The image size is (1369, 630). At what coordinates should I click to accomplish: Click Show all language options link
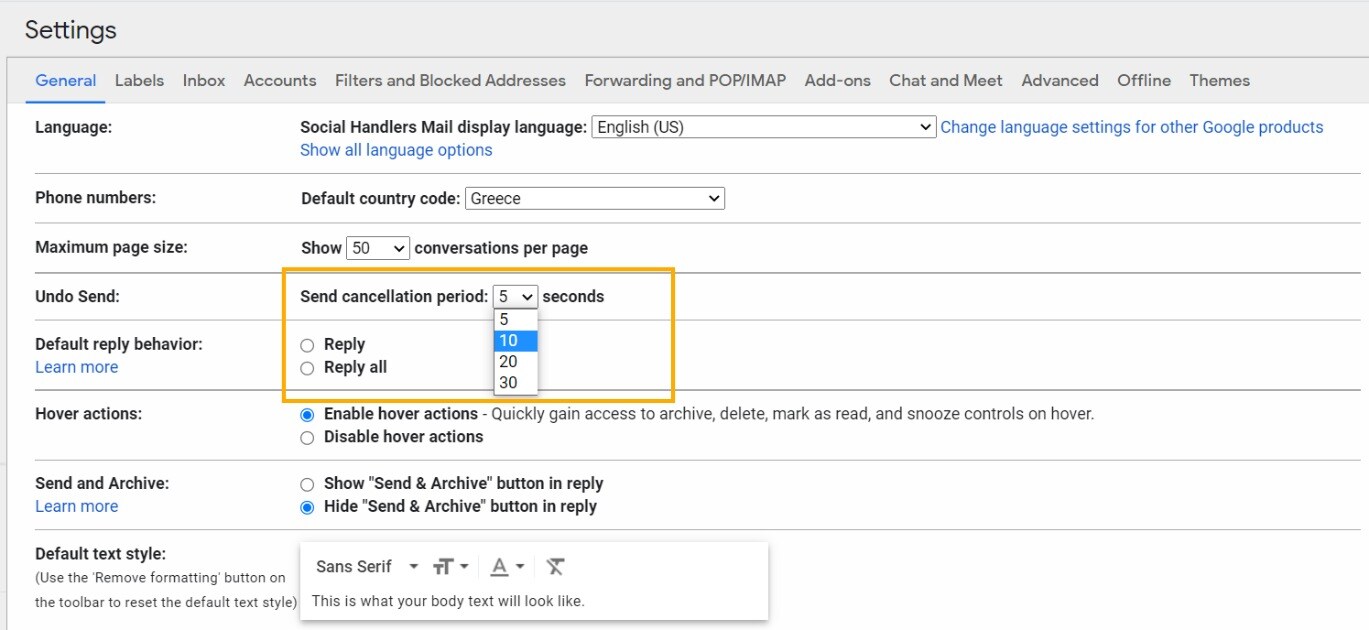pos(395,149)
